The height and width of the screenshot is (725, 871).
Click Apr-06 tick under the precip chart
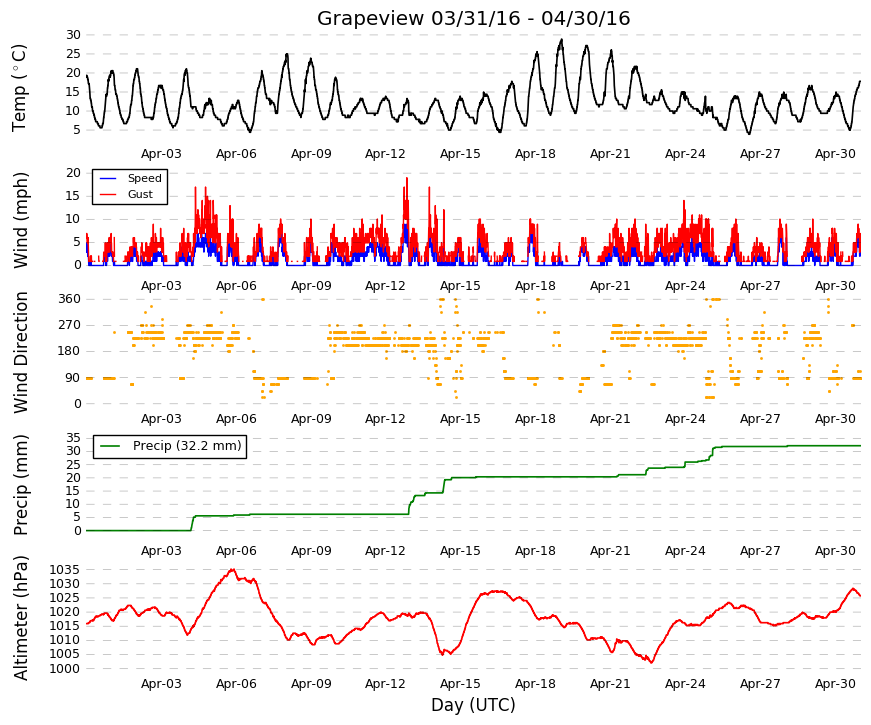click(x=236, y=551)
